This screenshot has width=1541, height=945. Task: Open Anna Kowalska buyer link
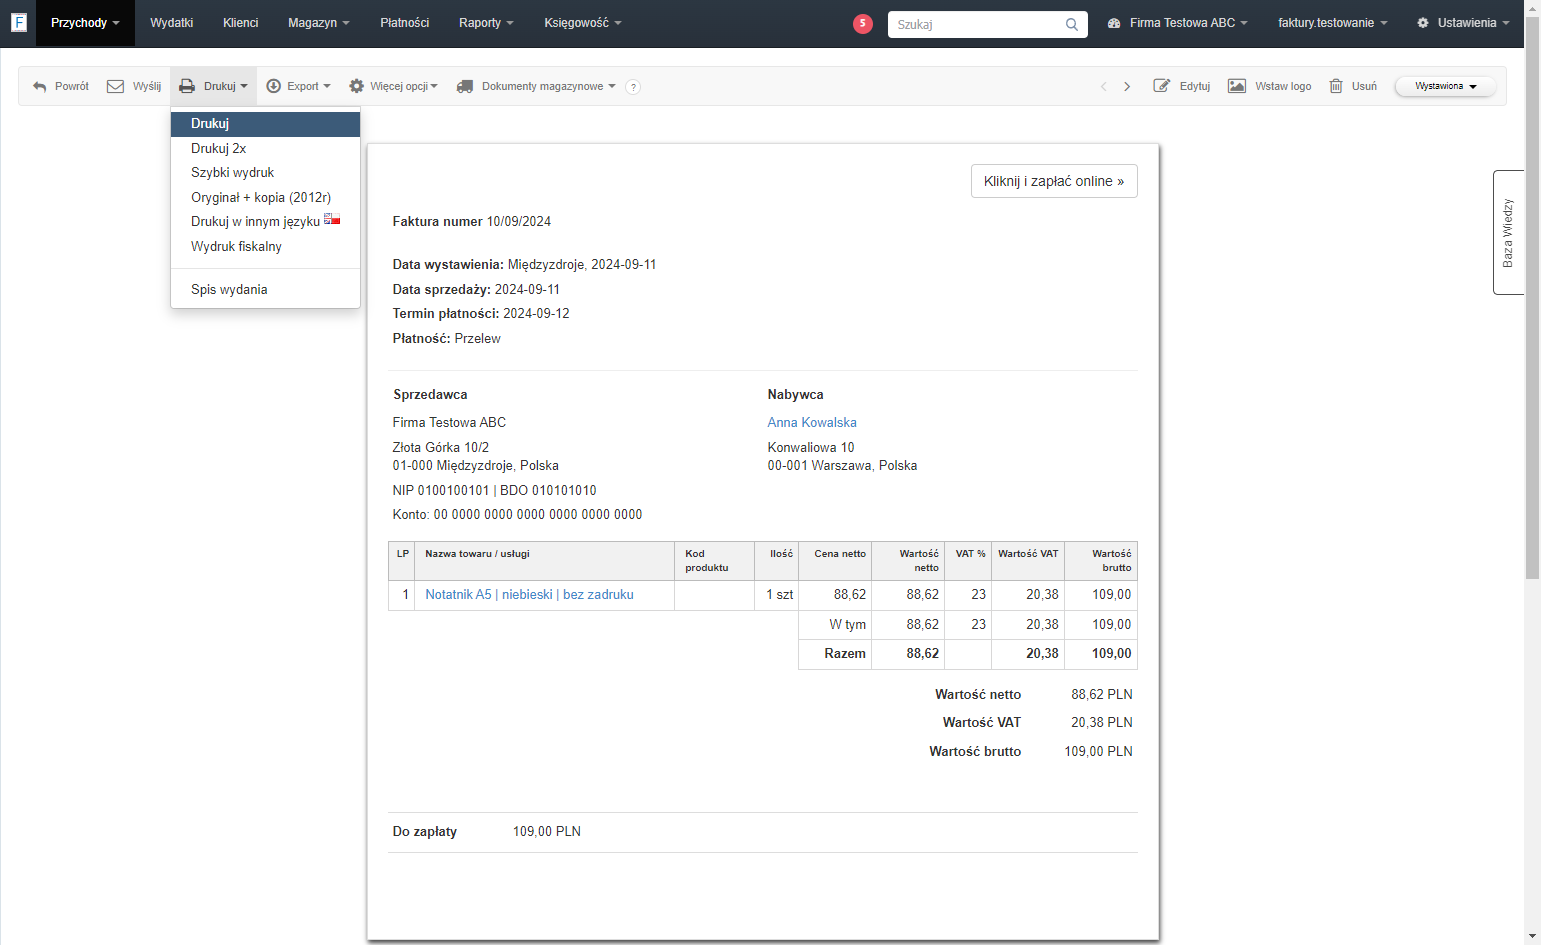(x=812, y=423)
